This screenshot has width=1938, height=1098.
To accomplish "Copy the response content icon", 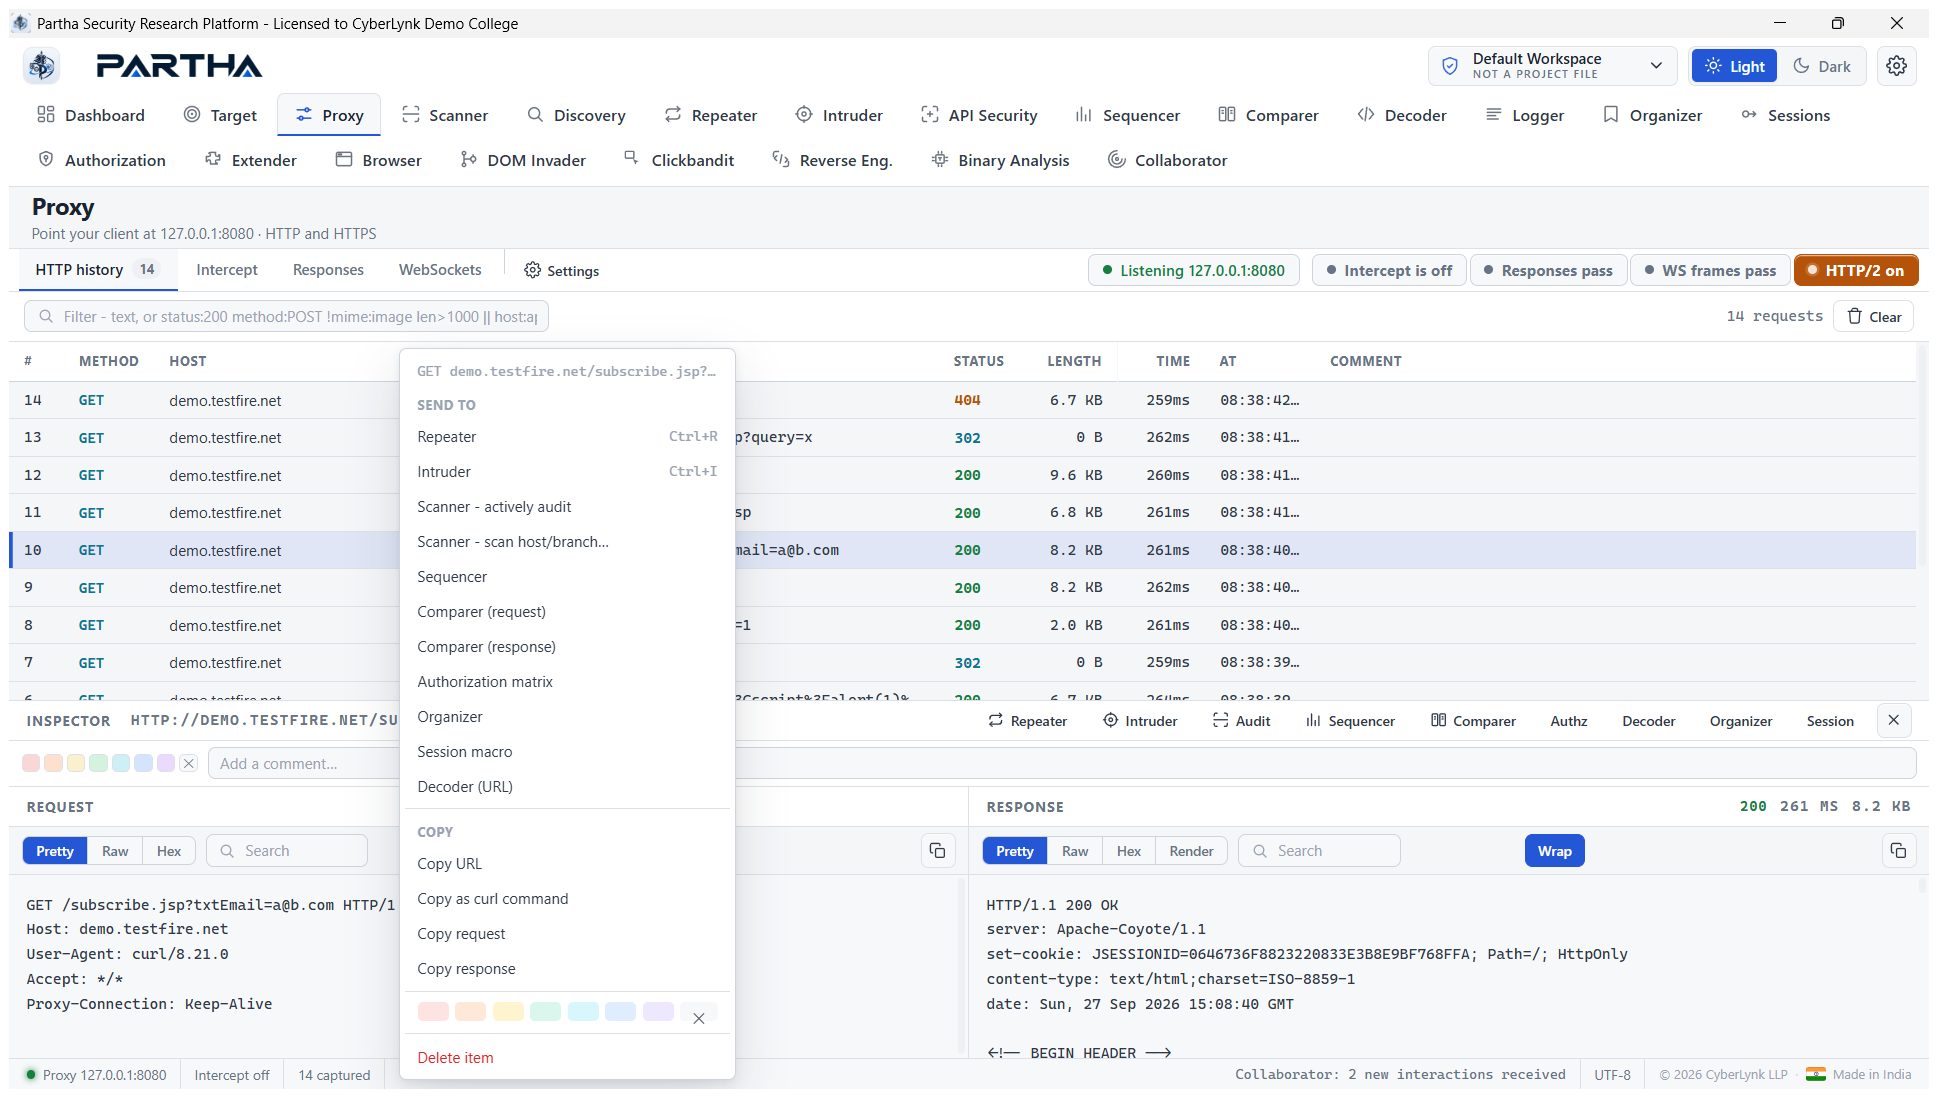I will pos(1898,851).
